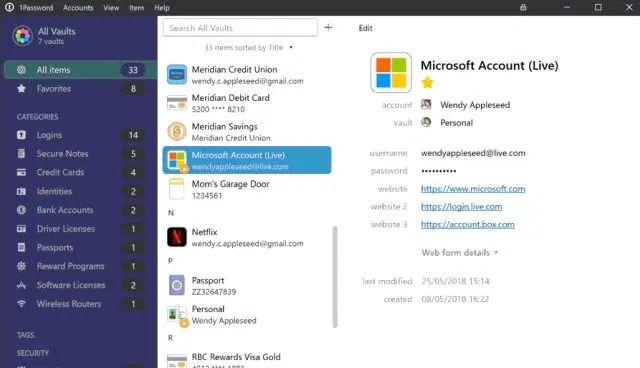Click the Meridian Debit Card icon
This screenshot has width=640, height=368.
[x=177, y=103]
